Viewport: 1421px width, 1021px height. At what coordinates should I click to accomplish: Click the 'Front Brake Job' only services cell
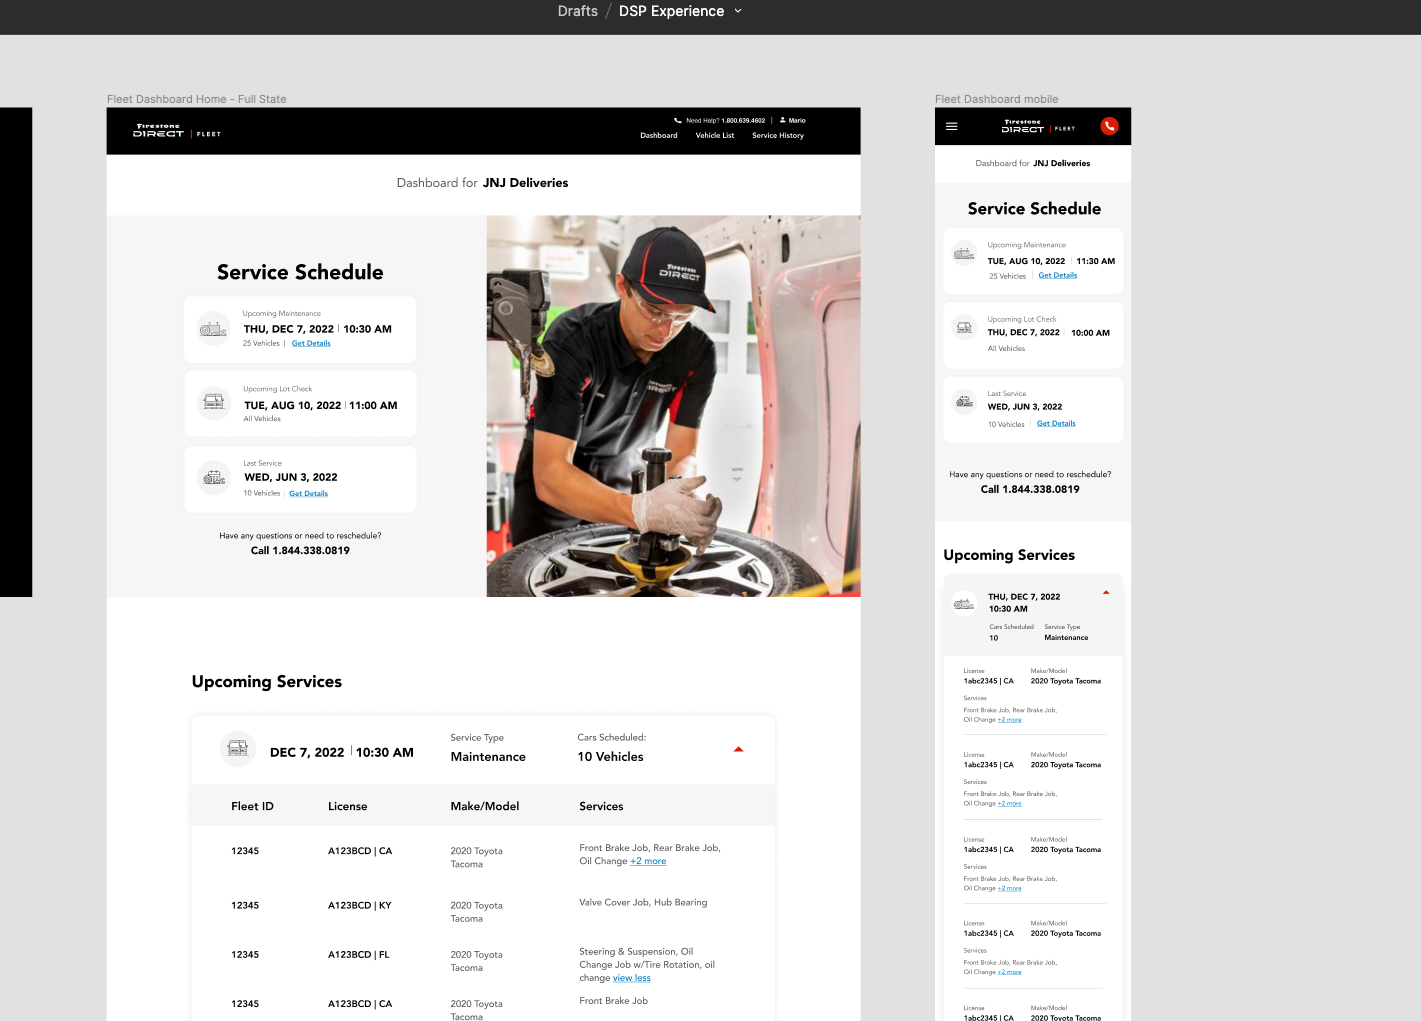point(613,1001)
